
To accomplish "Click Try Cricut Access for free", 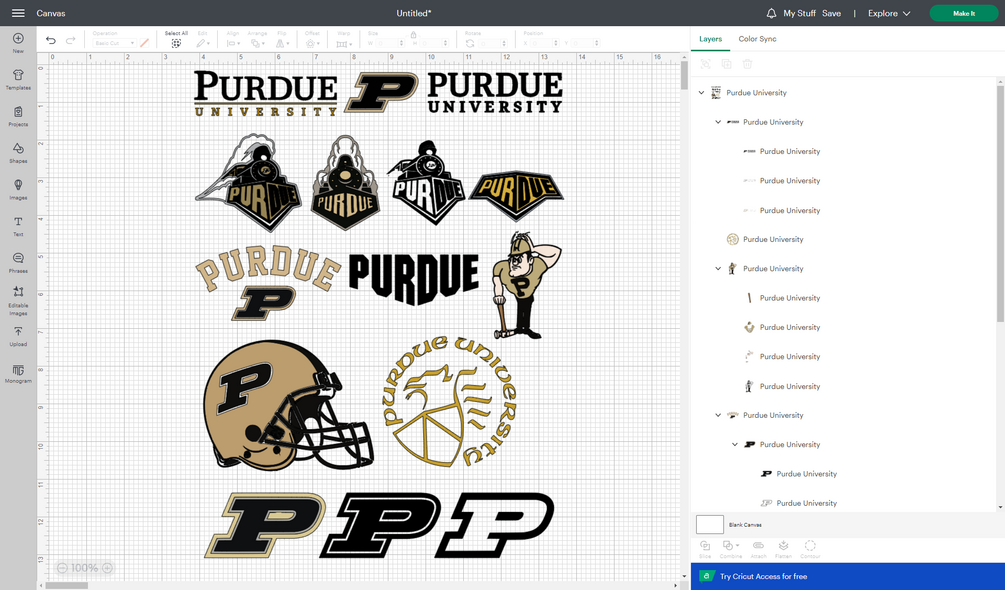I will click(763, 577).
